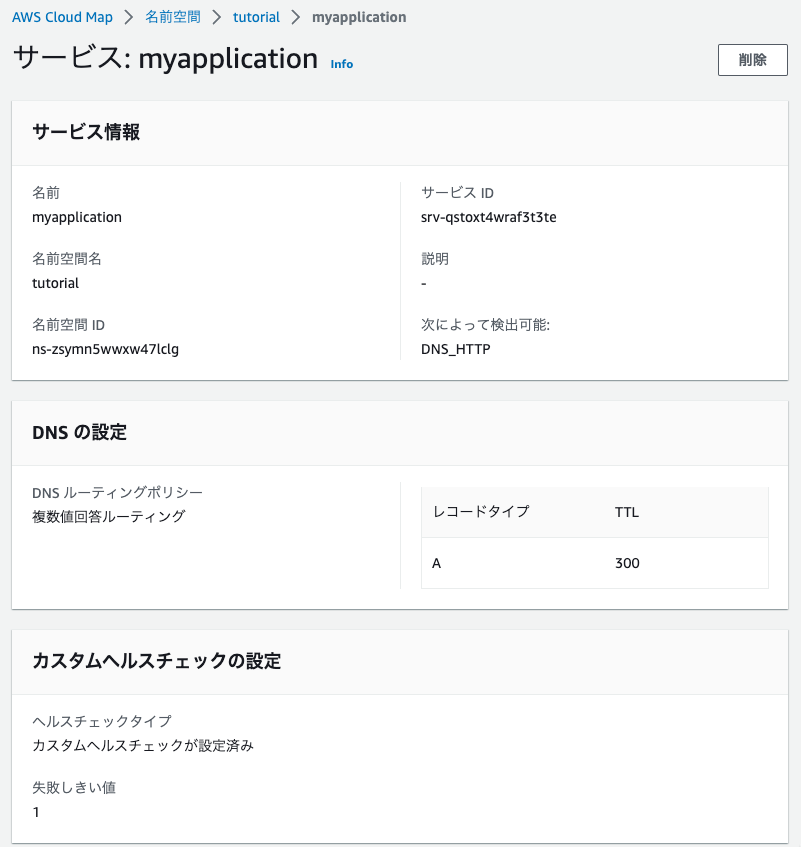
Task: Click the breadcrumb chevron after AWS Cloud Map
Action: click(129, 17)
